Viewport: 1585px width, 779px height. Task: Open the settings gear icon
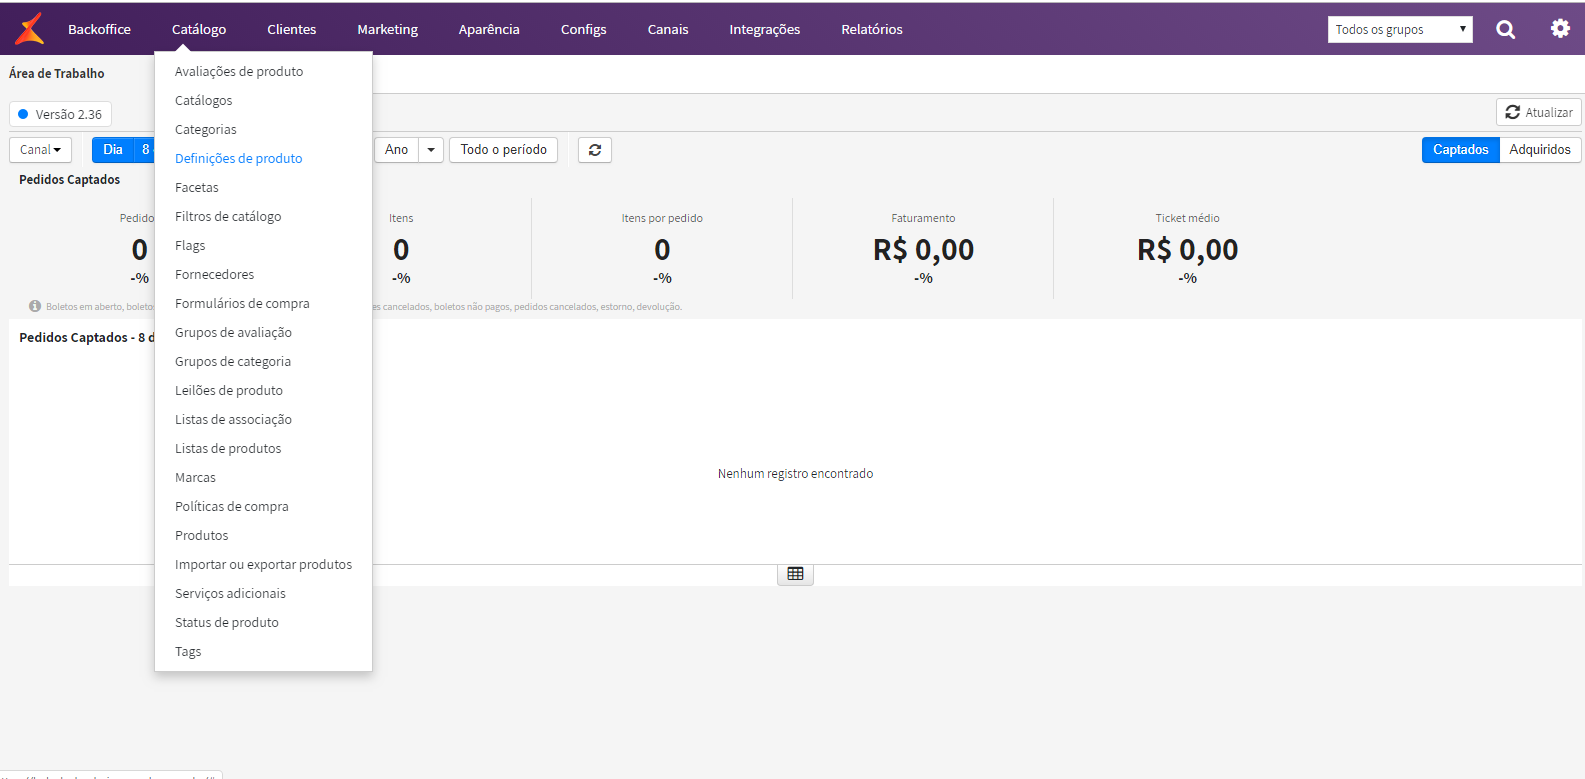pyautogui.click(x=1560, y=28)
